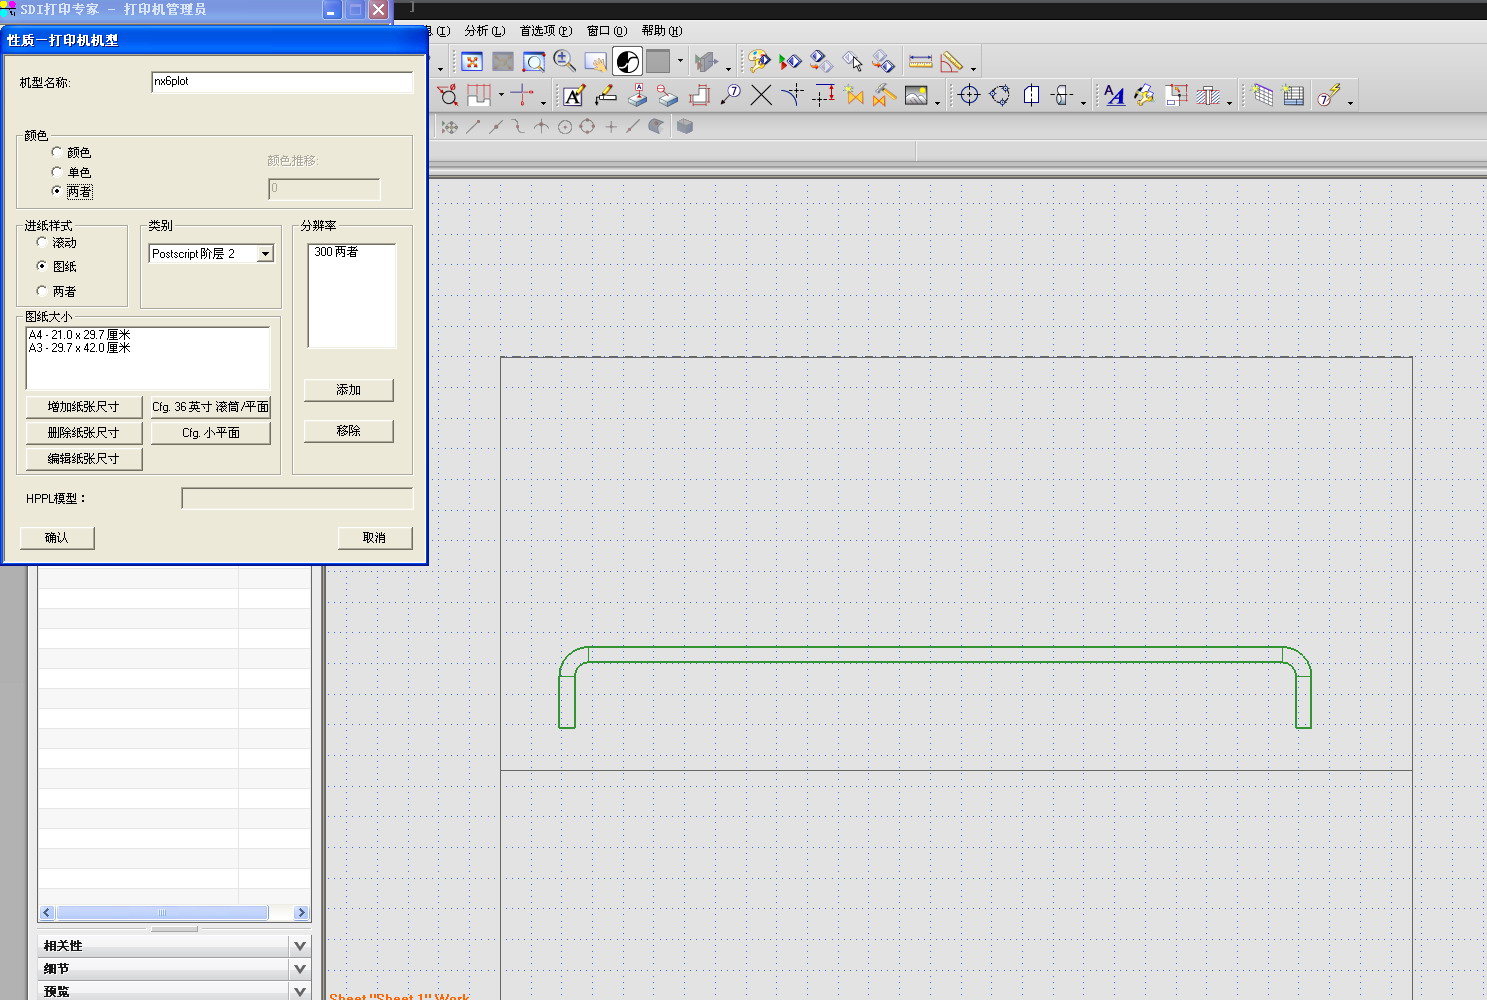Viewport: 1487px width, 1000px height.
Task: Toggle the black-and-white monochrome display icon
Action: click(x=627, y=62)
